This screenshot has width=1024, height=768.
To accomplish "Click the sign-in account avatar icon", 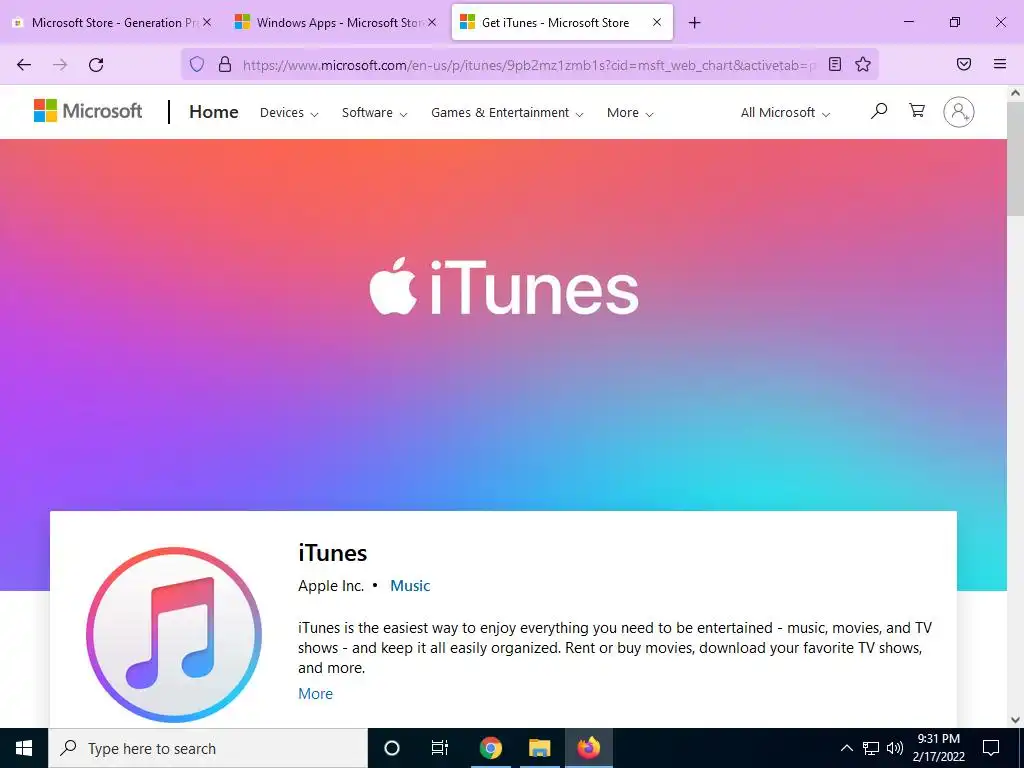I will pos(959,112).
